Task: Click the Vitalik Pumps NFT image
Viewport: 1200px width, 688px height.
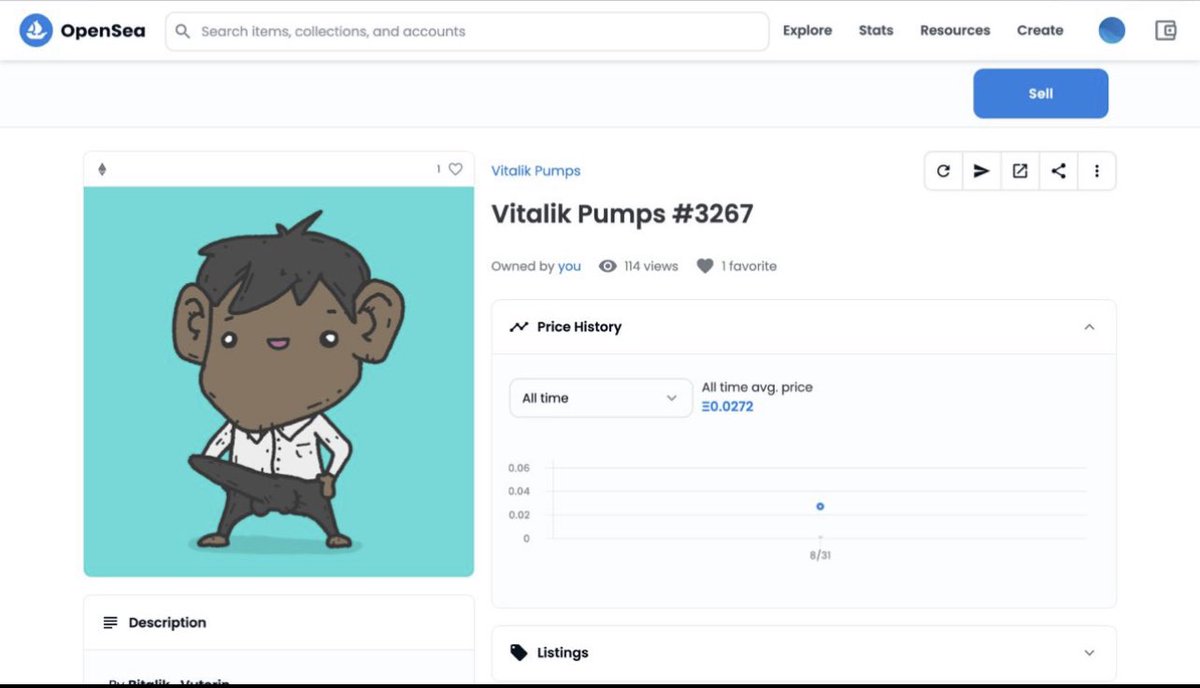Action: click(278, 381)
